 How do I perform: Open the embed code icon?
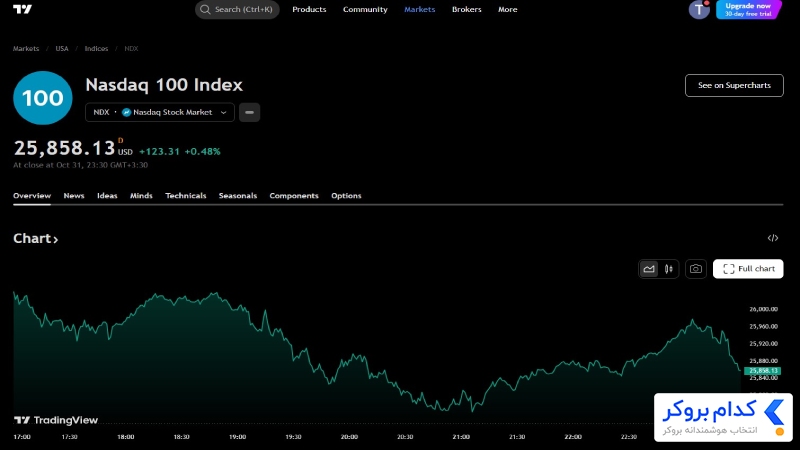pyautogui.click(x=772, y=238)
